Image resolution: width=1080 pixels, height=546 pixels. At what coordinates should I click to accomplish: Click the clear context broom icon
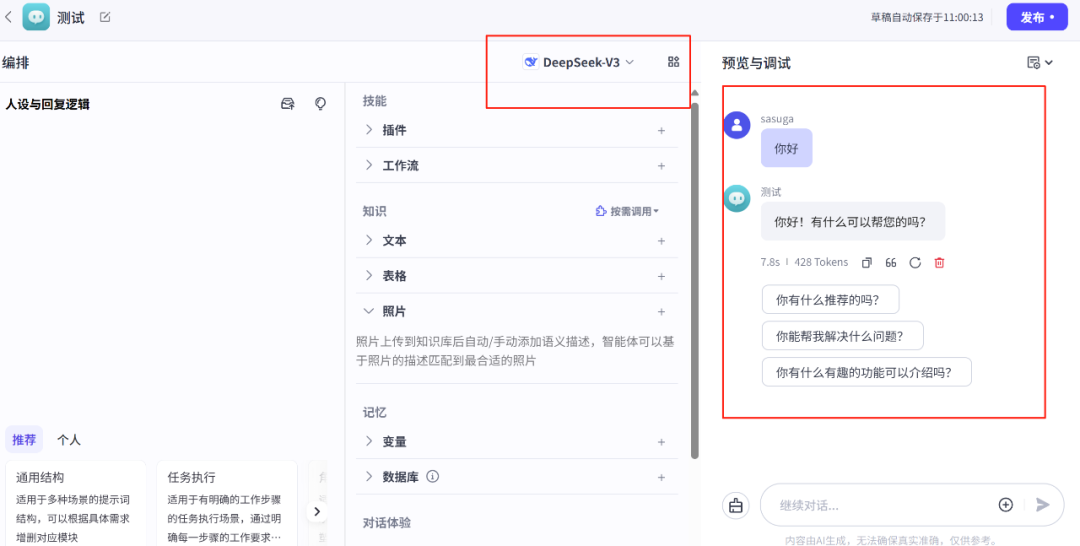(x=736, y=505)
